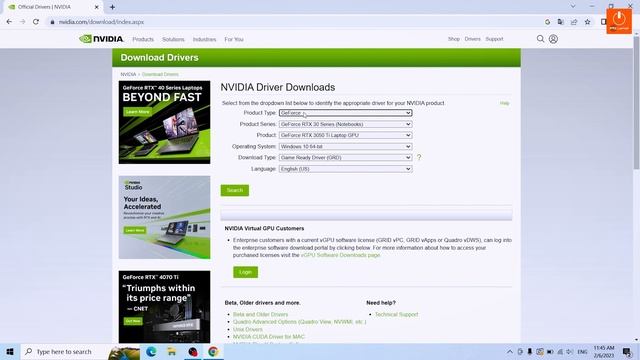
Task: Open the For You menu
Action: point(234,40)
